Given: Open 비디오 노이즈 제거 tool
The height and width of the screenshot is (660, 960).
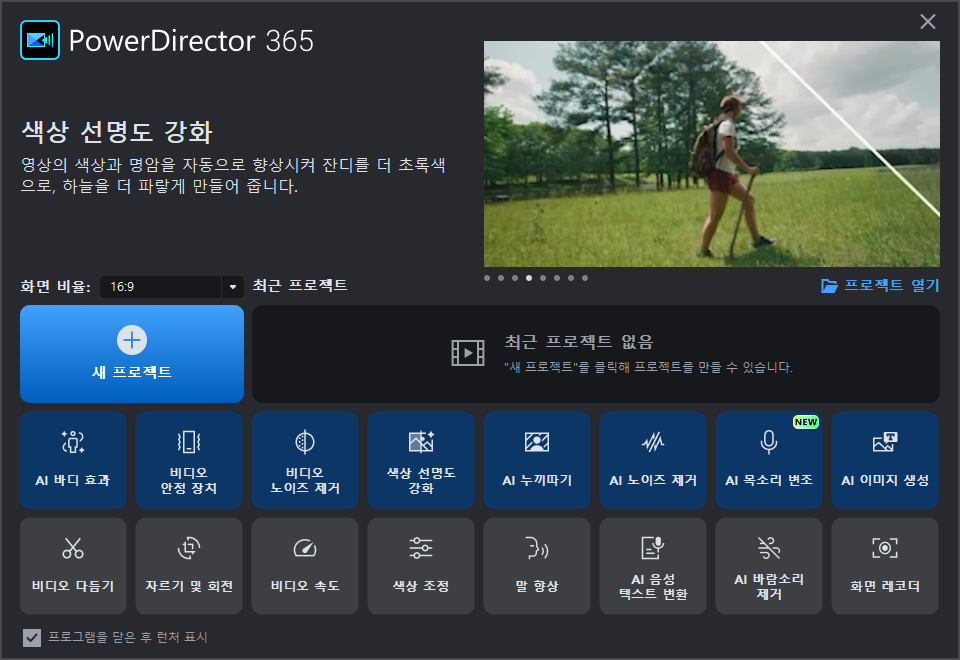Looking at the screenshot, I should (x=305, y=460).
